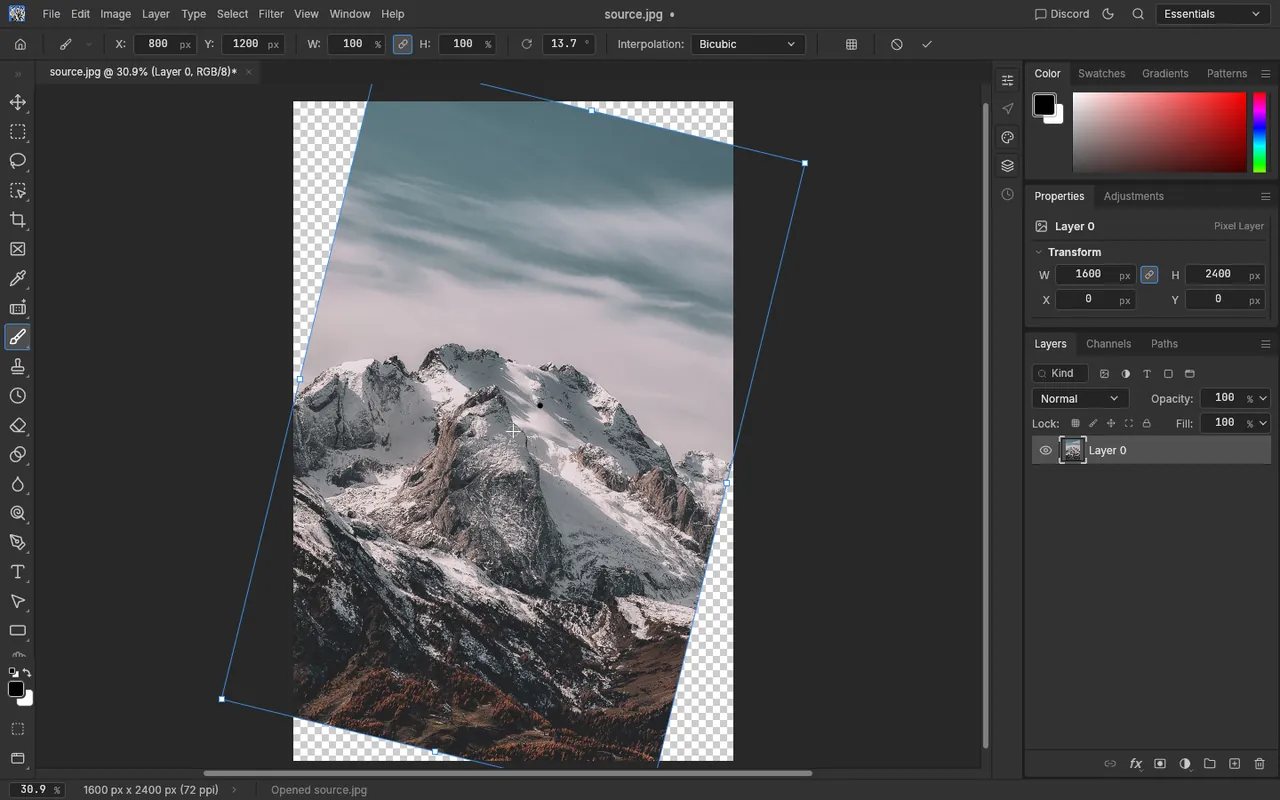
Task: Create a new layer
Action: point(1234,764)
